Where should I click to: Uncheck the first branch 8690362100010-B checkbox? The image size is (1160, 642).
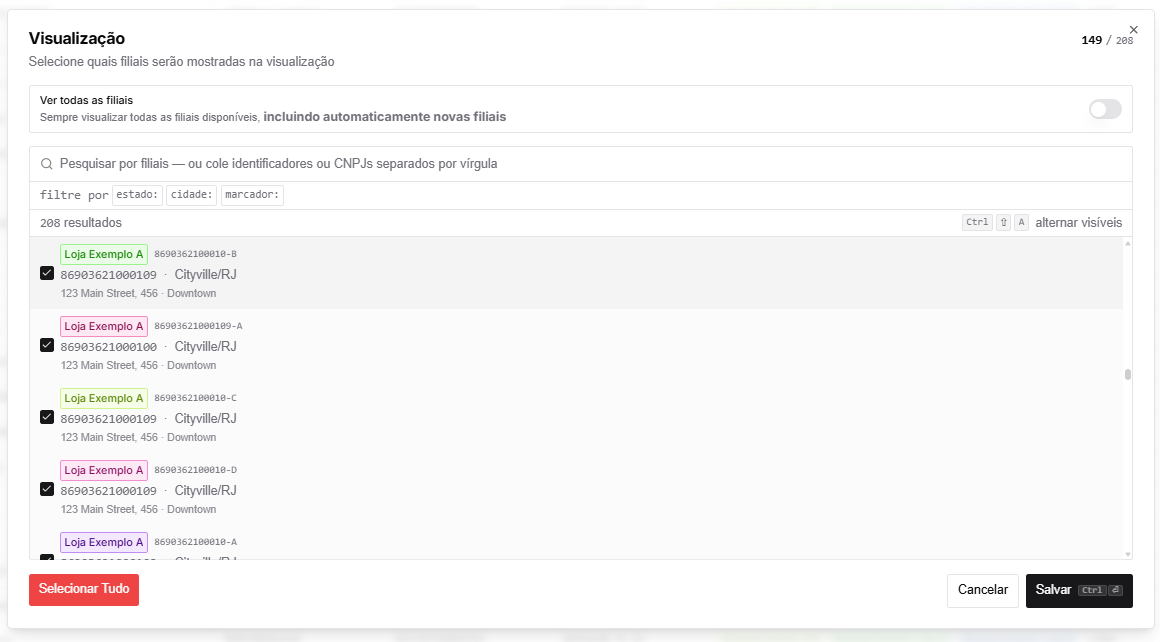47,273
